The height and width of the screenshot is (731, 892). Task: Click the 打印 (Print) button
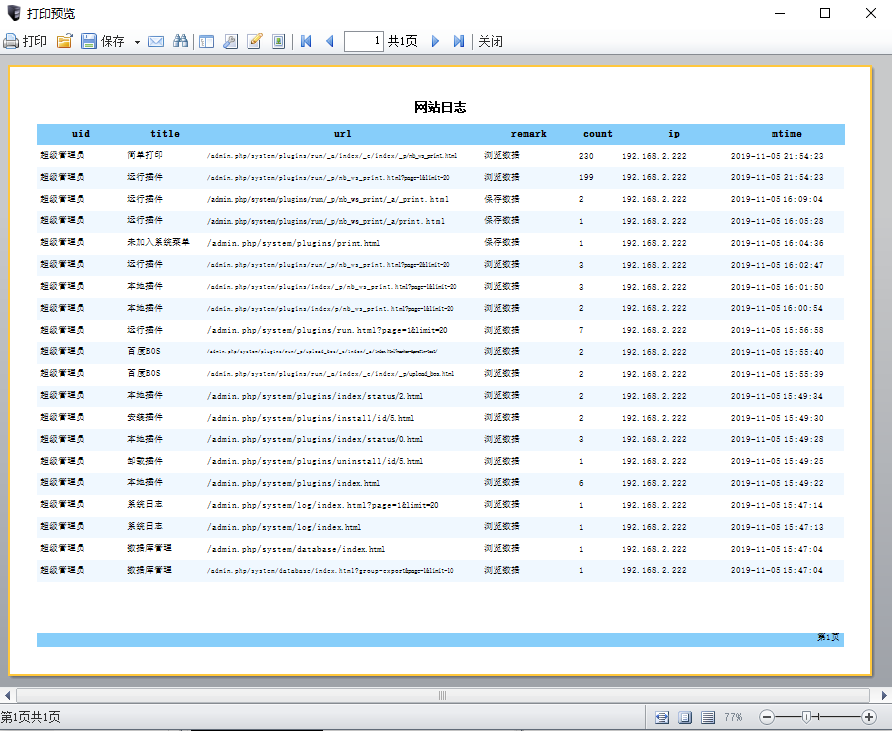click(x=25, y=41)
